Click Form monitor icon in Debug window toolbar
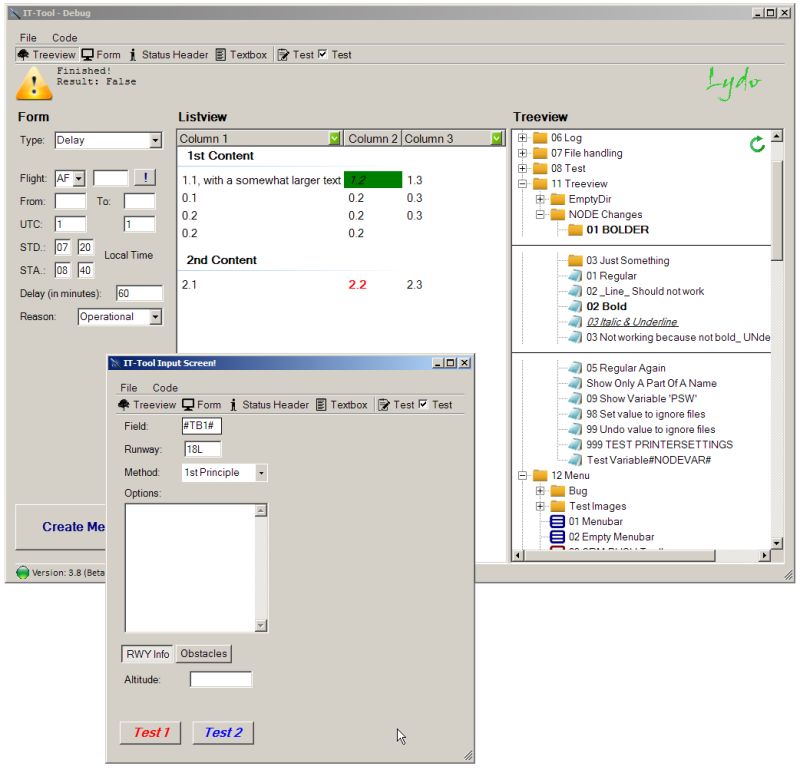Image resolution: width=800 pixels, height=773 pixels. (88, 55)
